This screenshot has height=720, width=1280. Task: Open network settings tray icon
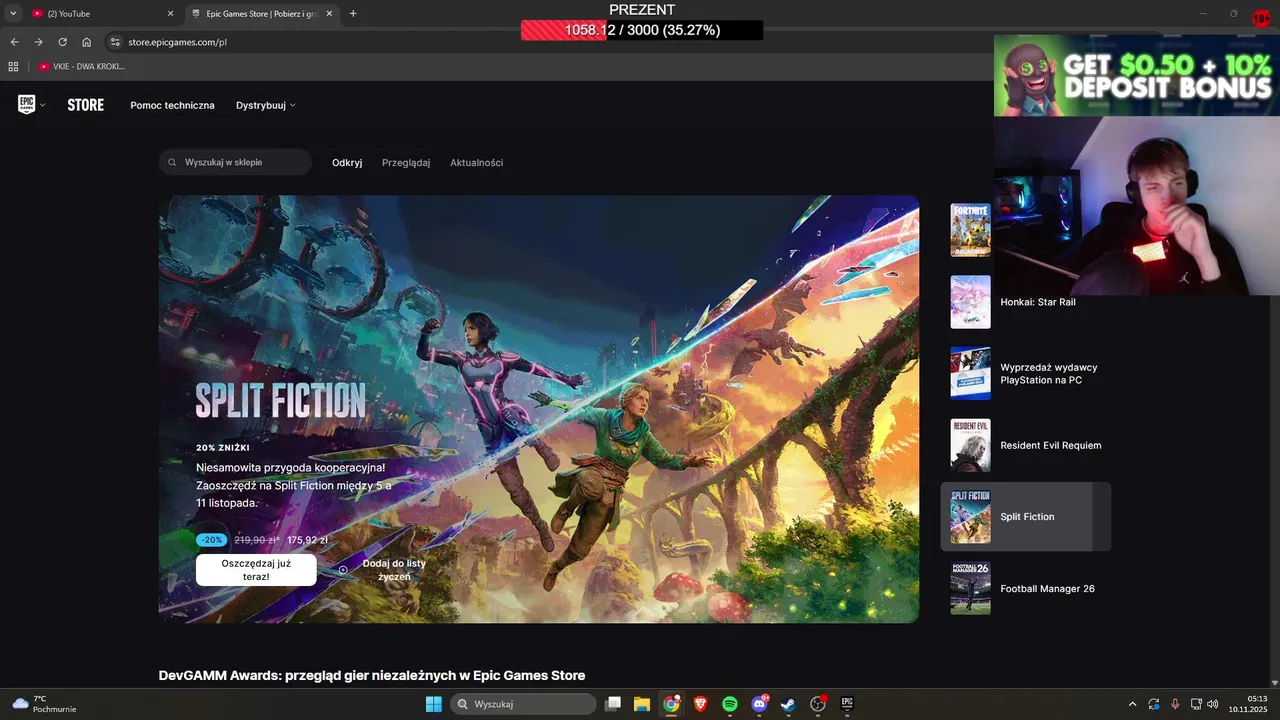coord(1196,704)
